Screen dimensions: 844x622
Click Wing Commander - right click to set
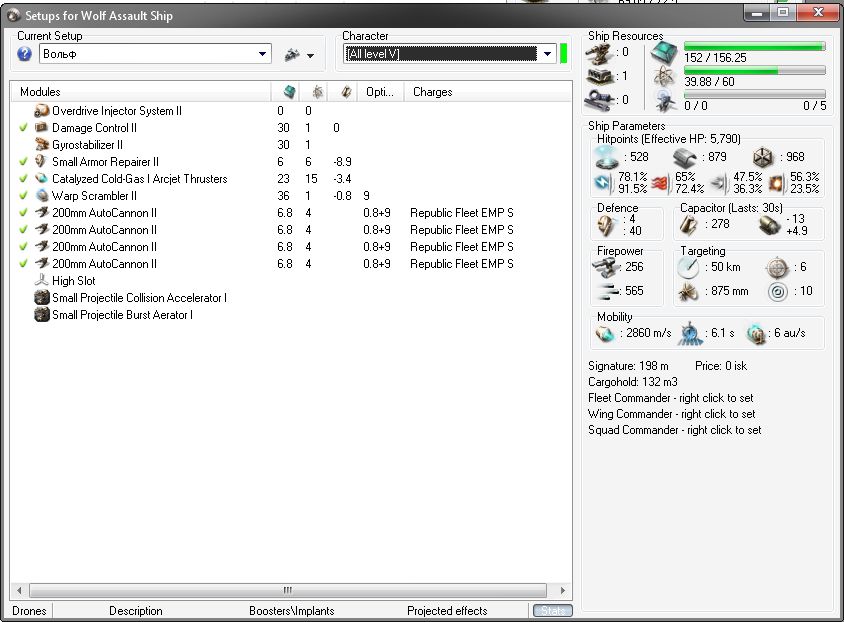[672, 414]
